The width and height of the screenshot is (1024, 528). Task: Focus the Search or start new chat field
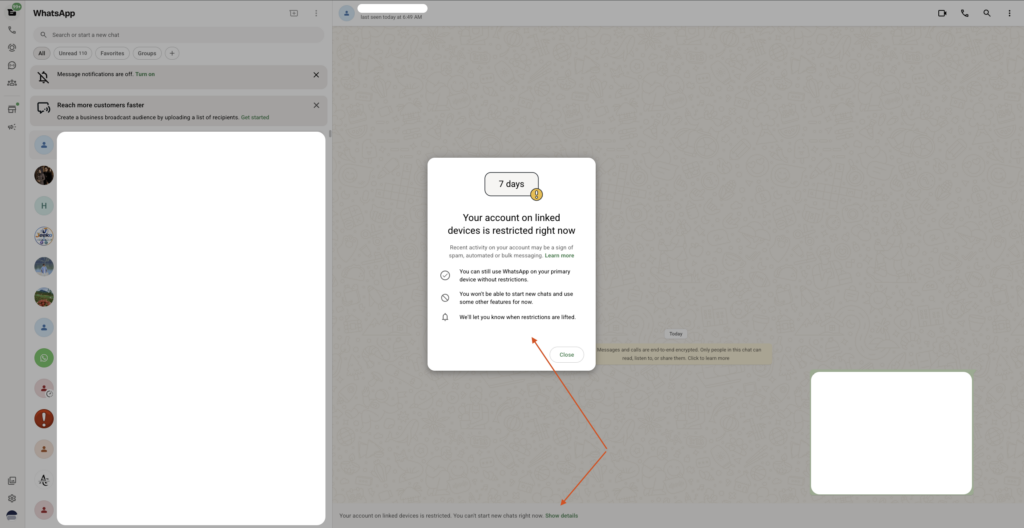(x=178, y=35)
